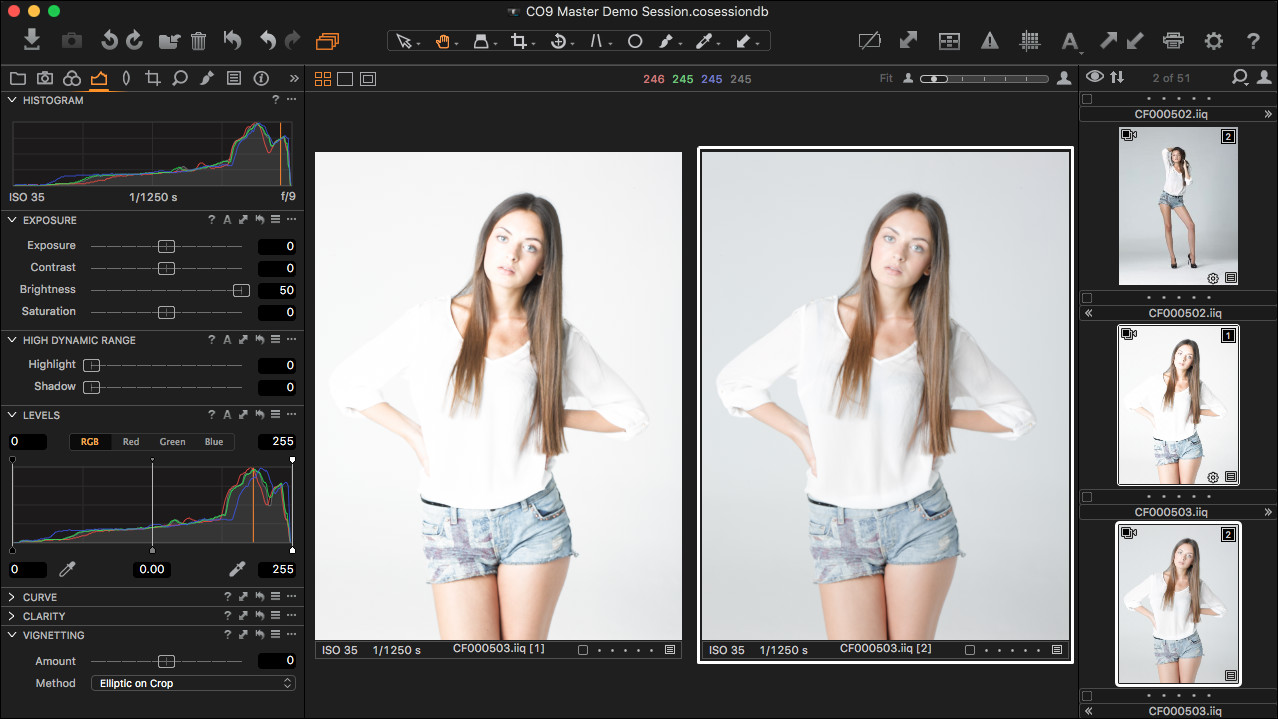Click the undo arrow in toolbar

(x=268, y=41)
